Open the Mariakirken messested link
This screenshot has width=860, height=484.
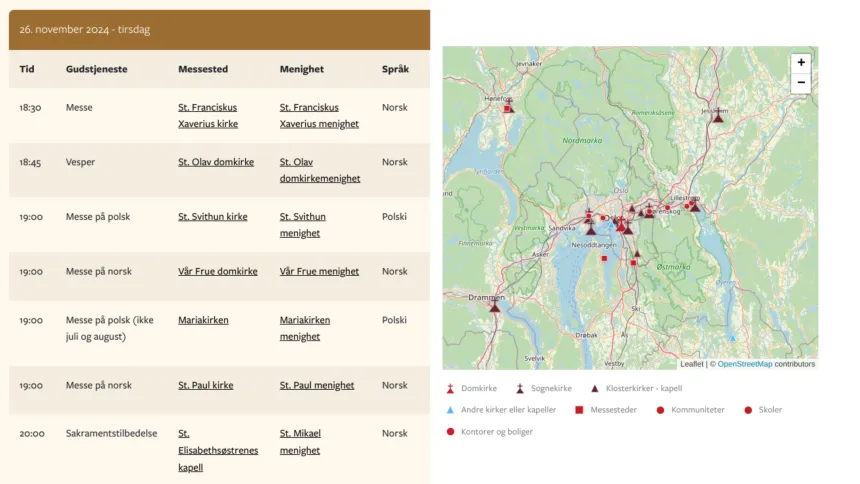[x=203, y=320]
